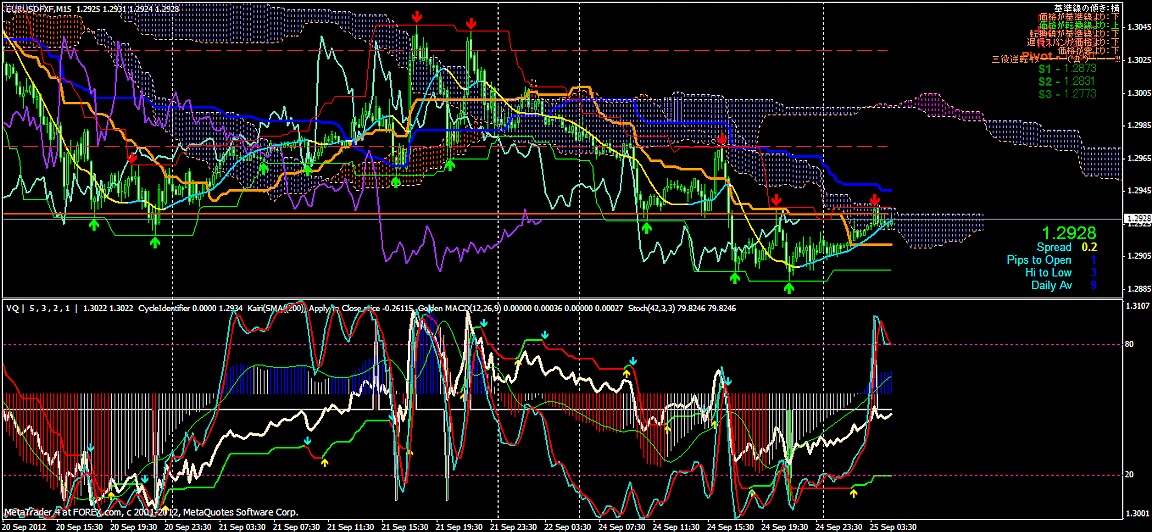The height and width of the screenshot is (532, 1152).
Task: Select the Stoch(42,3,3) label text
Action: (653, 307)
